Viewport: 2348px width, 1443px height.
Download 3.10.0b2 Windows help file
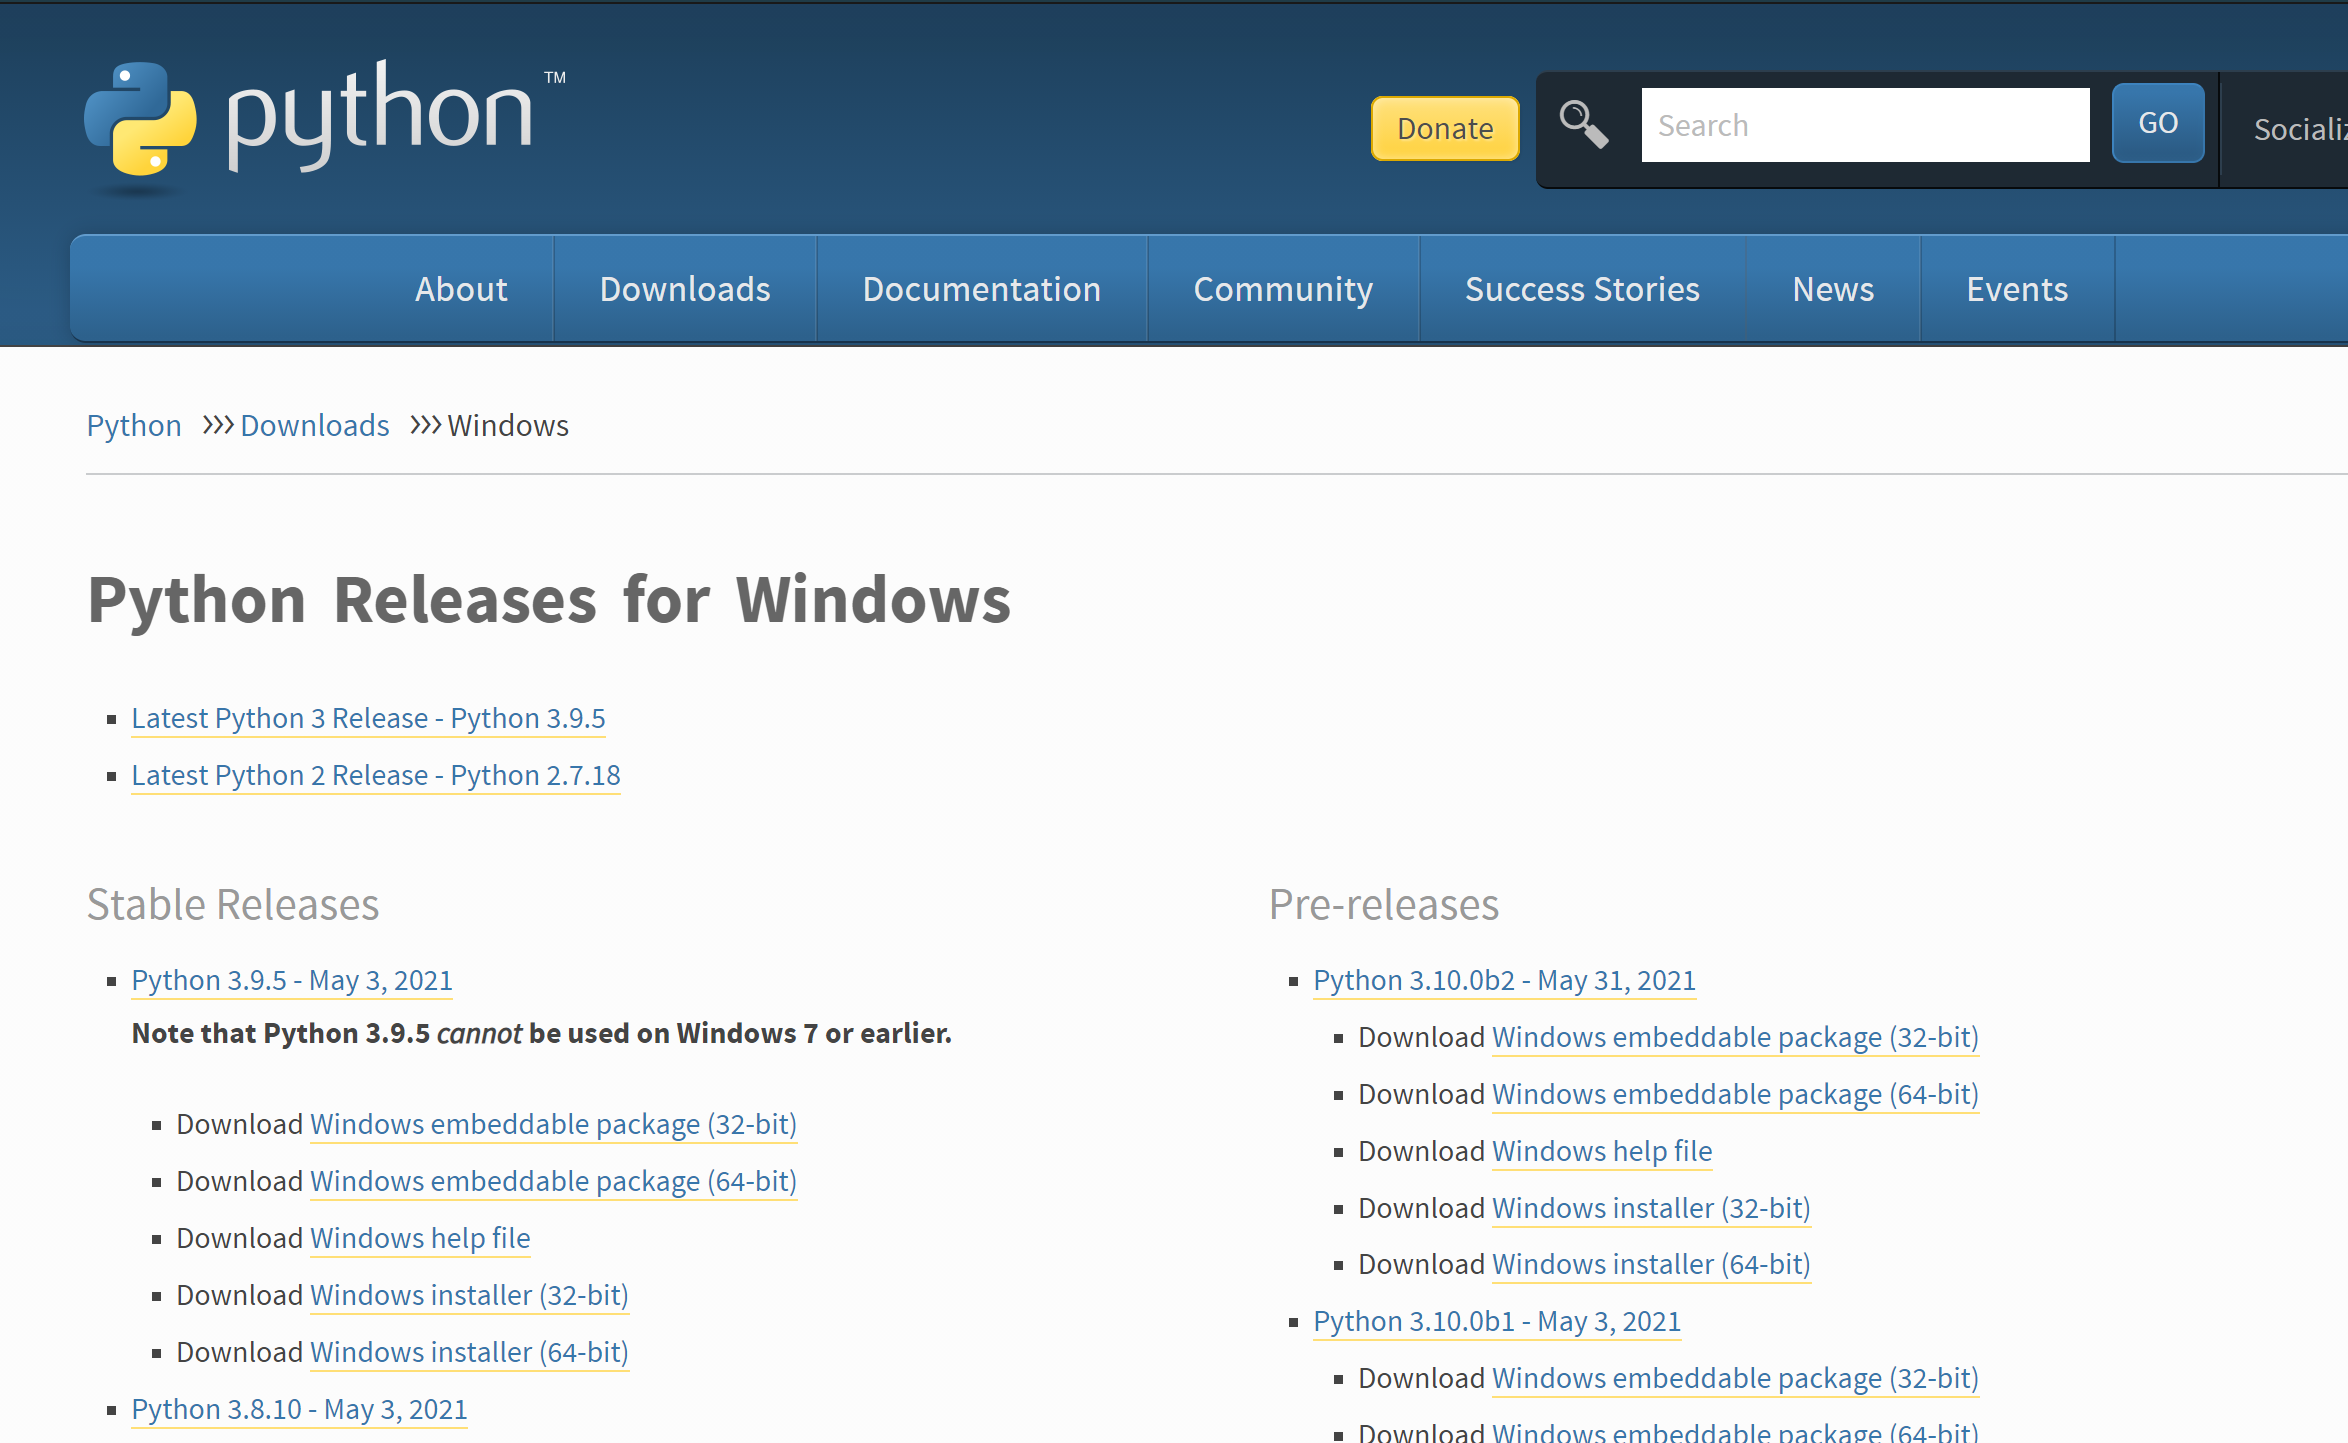(x=1602, y=1151)
